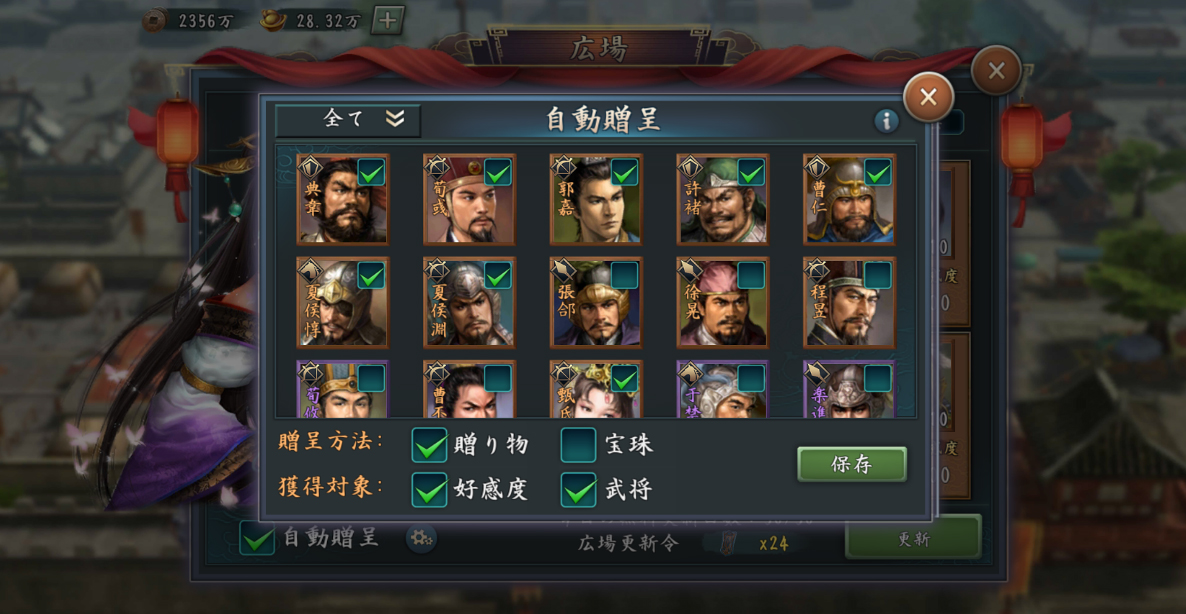Select the 典韋 general portrait
This screenshot has width=1186, height=614.
click(343, 200)
